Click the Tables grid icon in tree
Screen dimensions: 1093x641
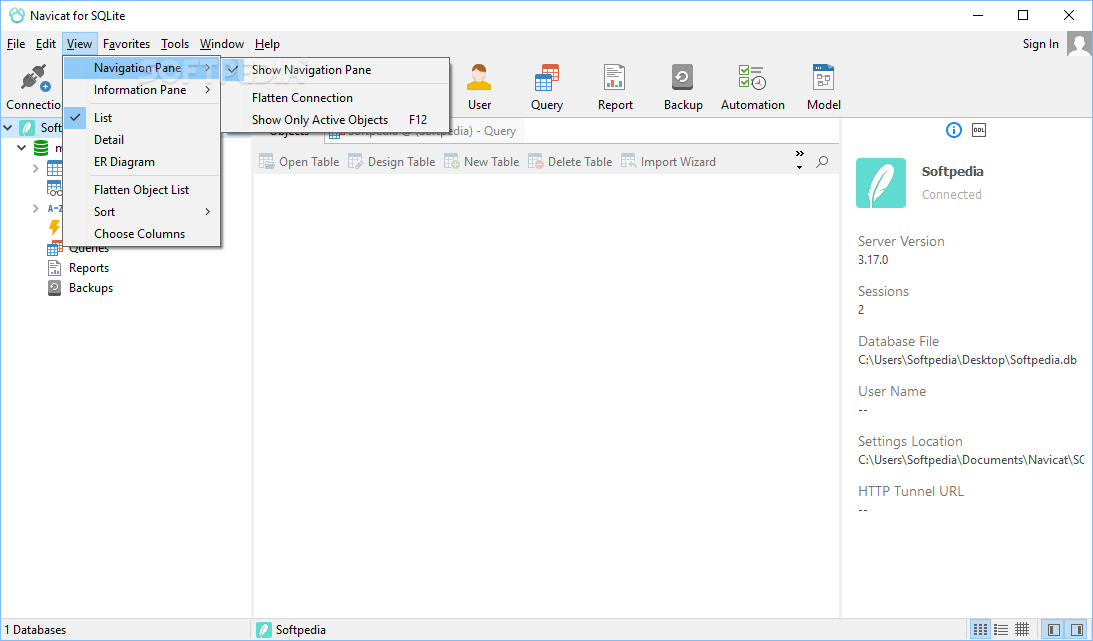pos(54,168)
